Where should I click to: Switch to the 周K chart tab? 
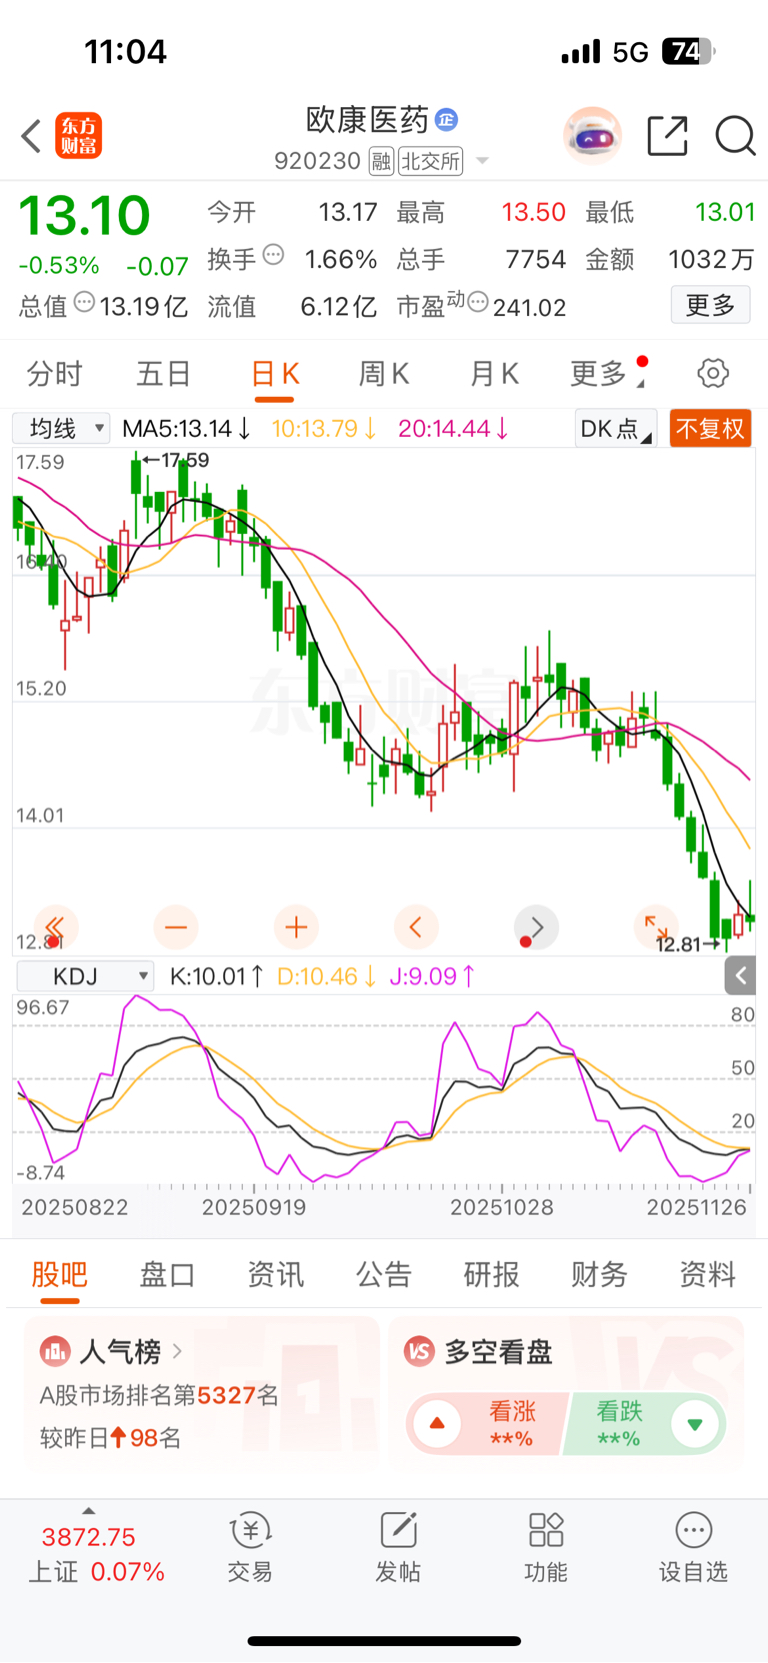(x=384, y=374)
